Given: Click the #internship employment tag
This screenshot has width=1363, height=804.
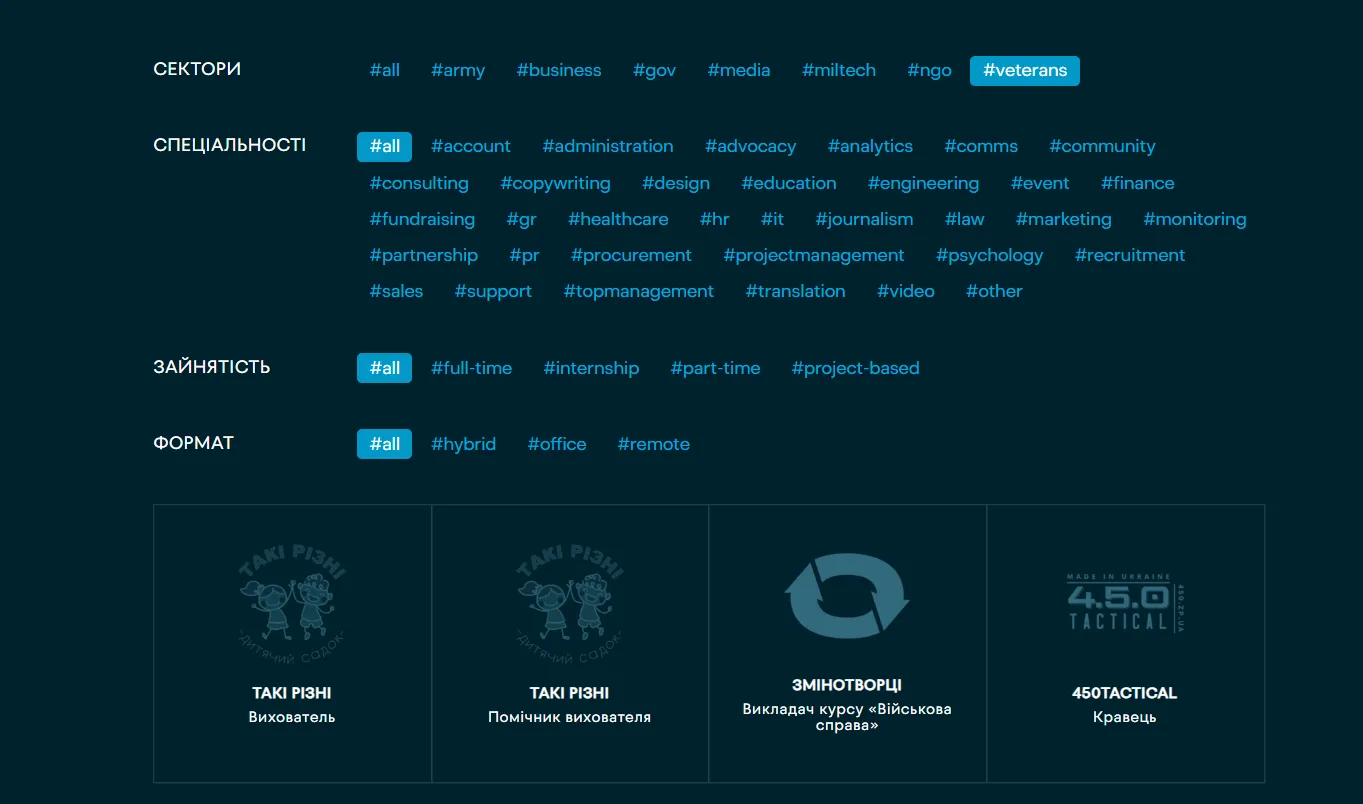Looking at the screenshot, I should coord(591,368).
